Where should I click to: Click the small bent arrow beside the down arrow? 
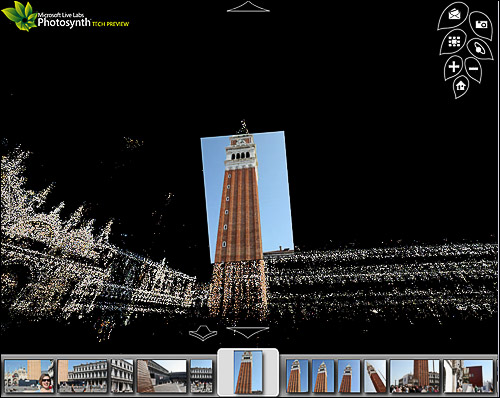tap(203, 333)
